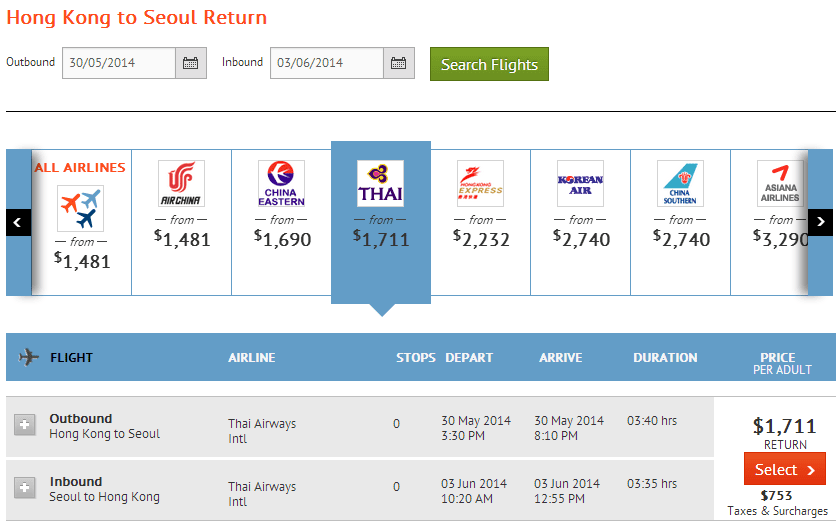Screen dimensions: 839x523
Task: Pick the Hong Kong Express logo
Action: point(480,184)
